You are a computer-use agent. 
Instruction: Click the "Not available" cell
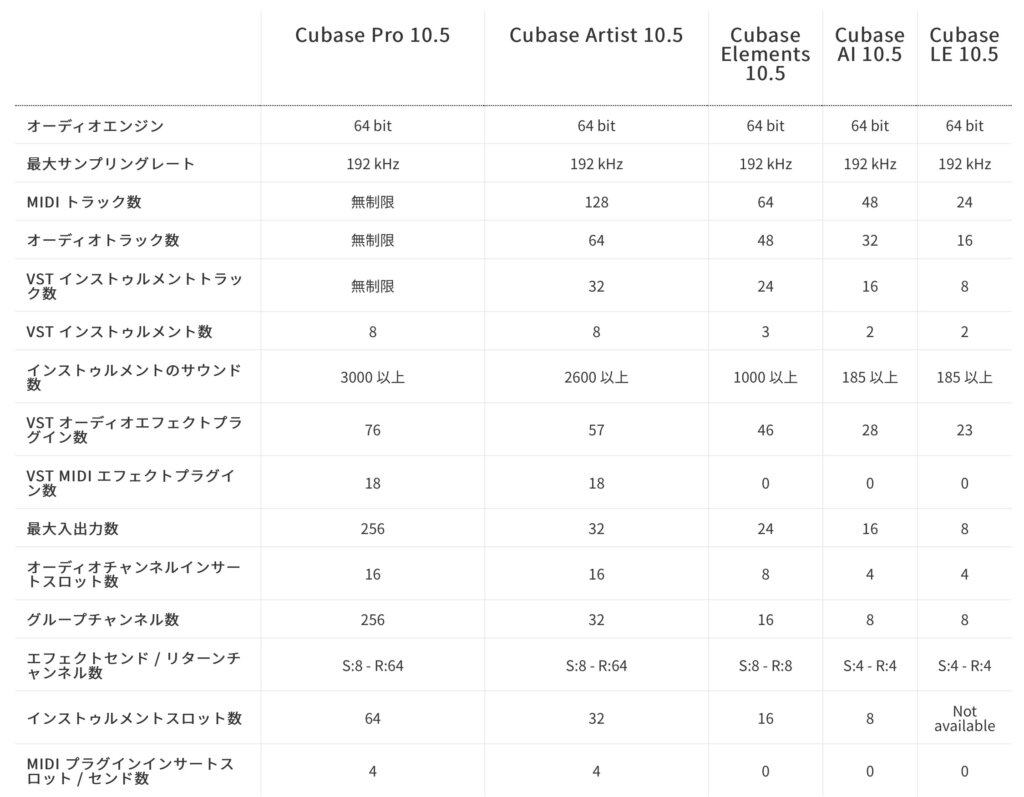point(964,718)
